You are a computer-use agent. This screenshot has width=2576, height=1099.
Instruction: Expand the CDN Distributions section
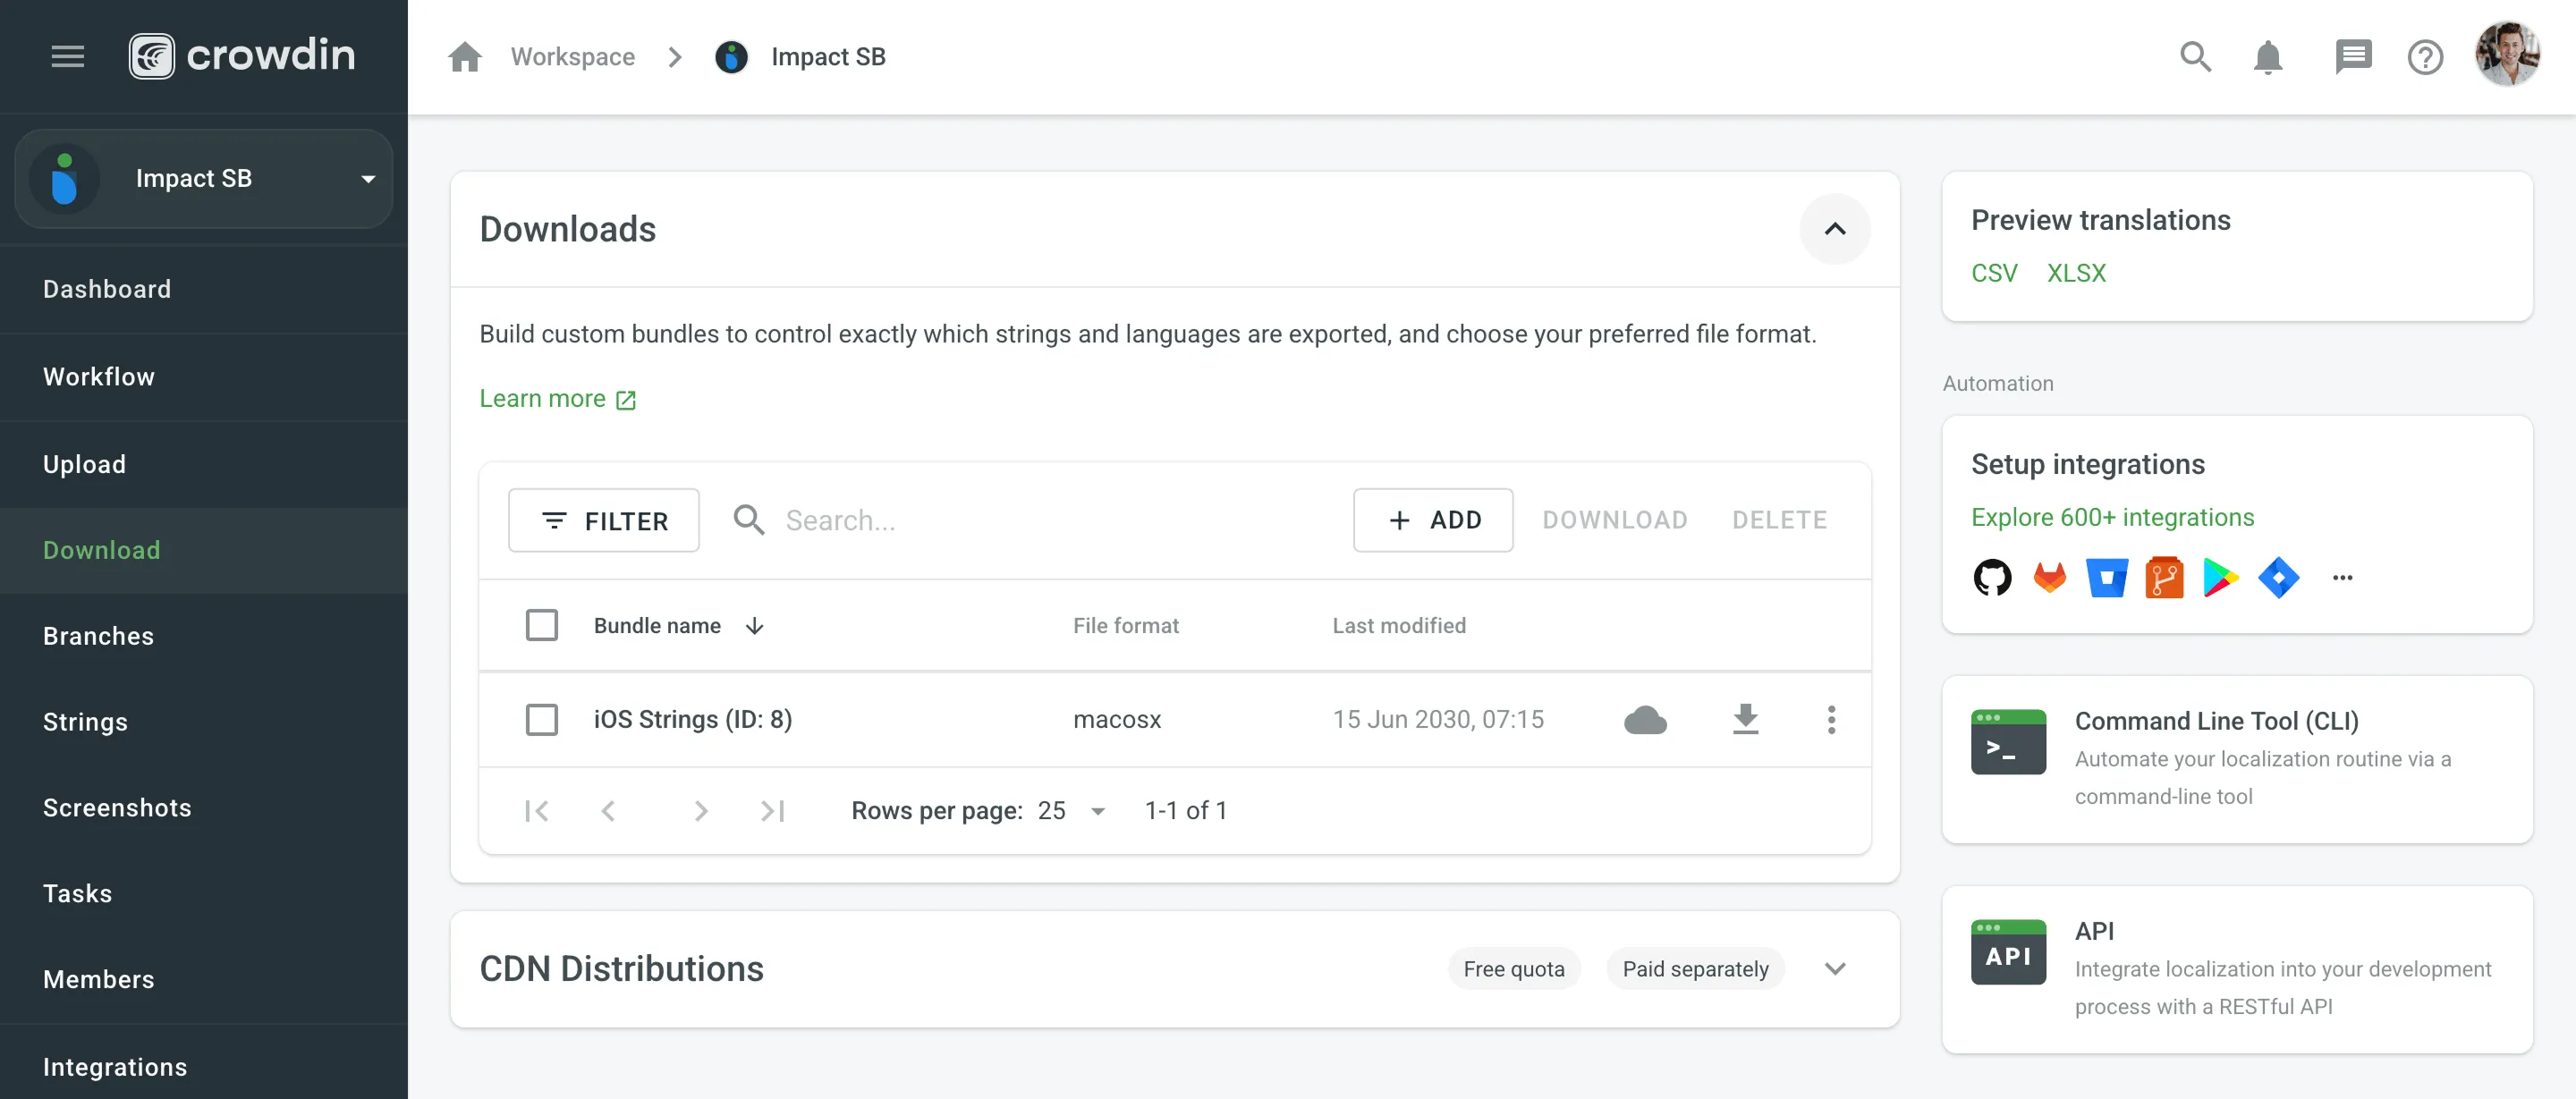coord(1834,968)
